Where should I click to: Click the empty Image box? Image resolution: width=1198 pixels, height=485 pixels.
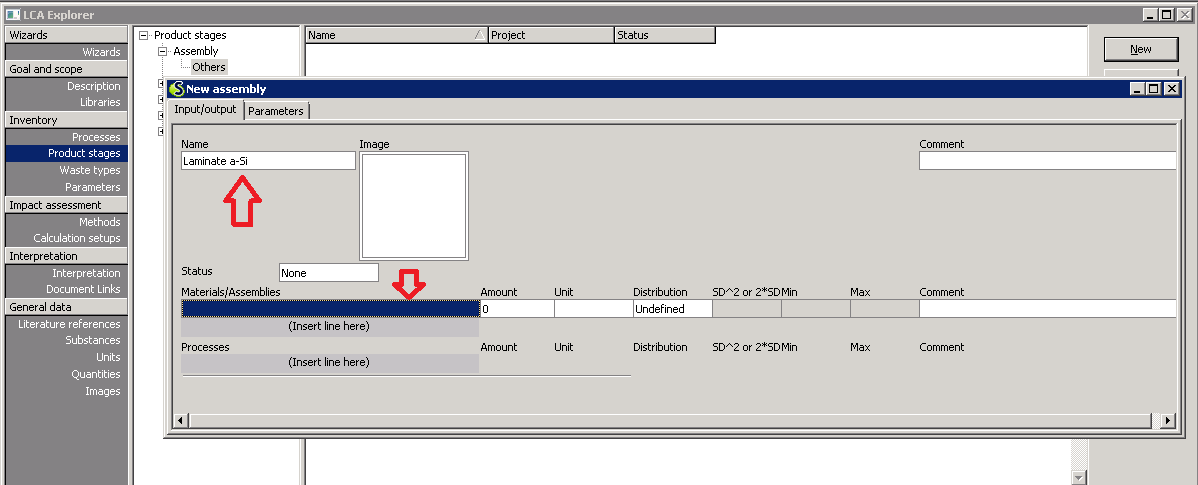click(x=413, y=206)
